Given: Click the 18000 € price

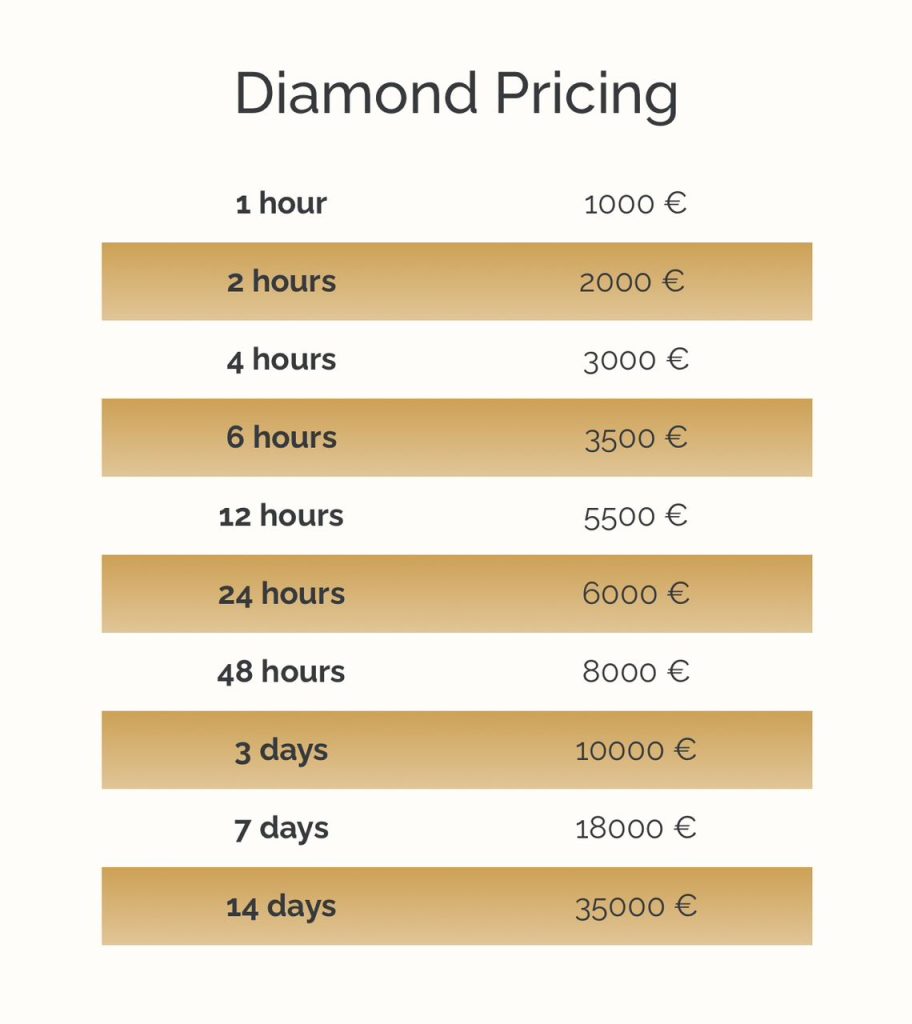Looking at the screenshot, I should 635,828.
